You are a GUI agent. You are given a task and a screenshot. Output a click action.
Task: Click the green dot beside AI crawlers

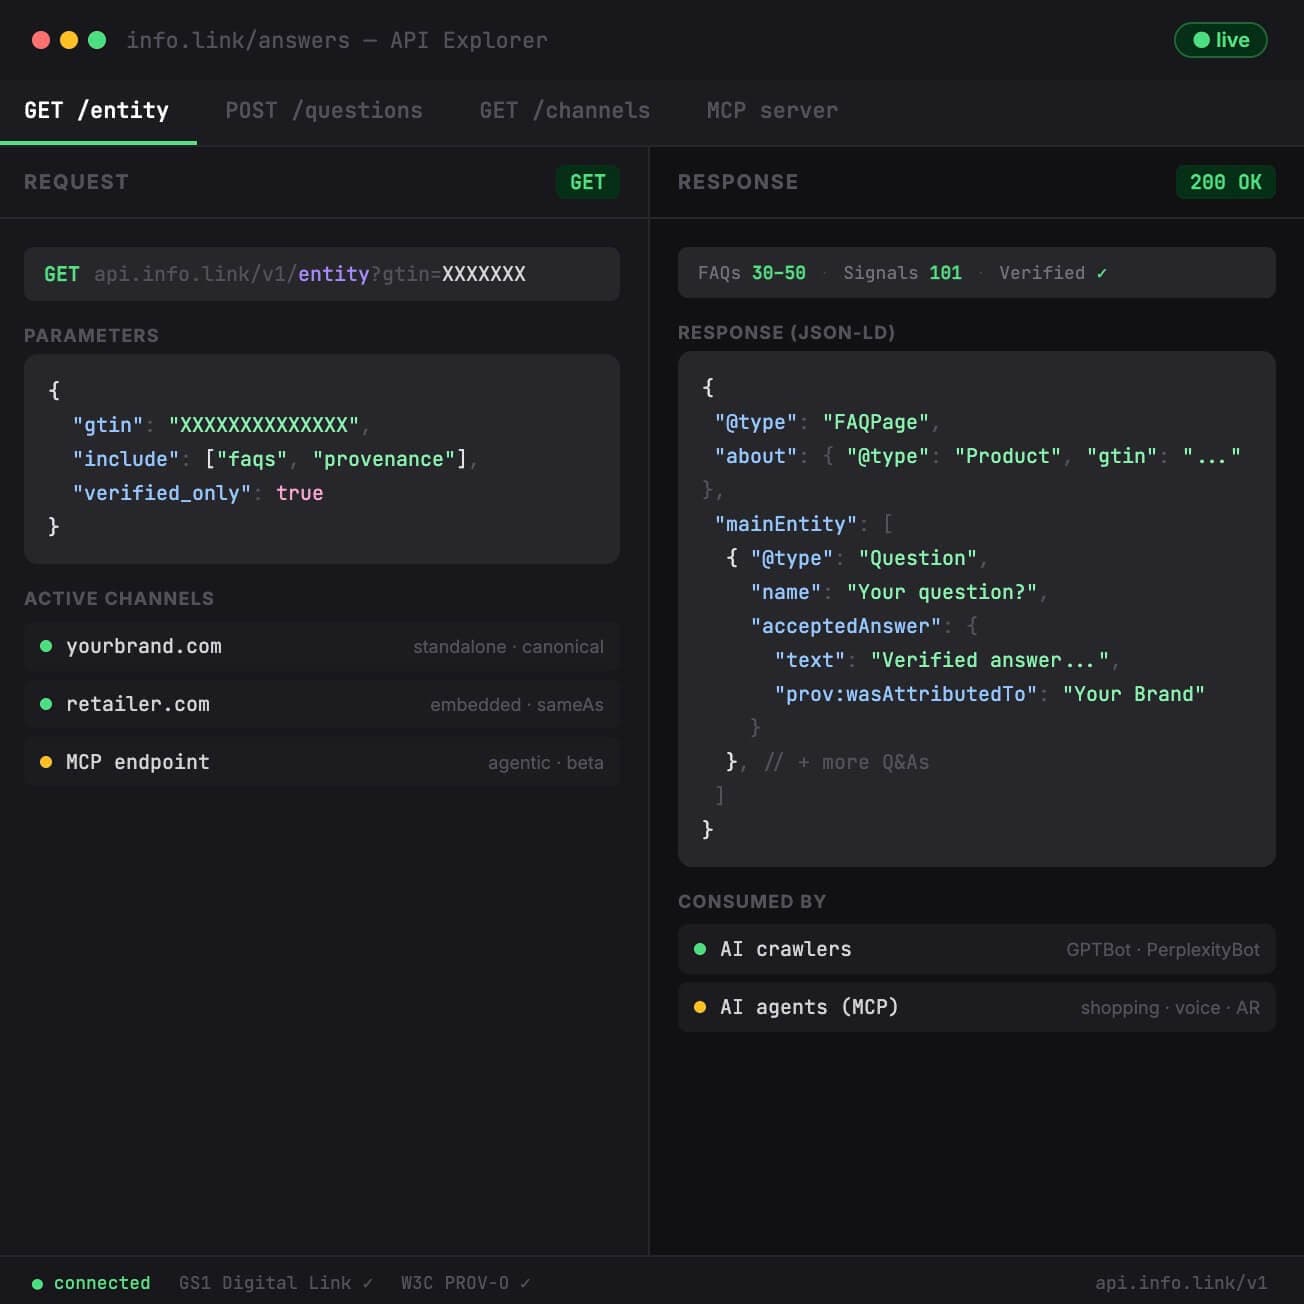[x=700, y=949]
